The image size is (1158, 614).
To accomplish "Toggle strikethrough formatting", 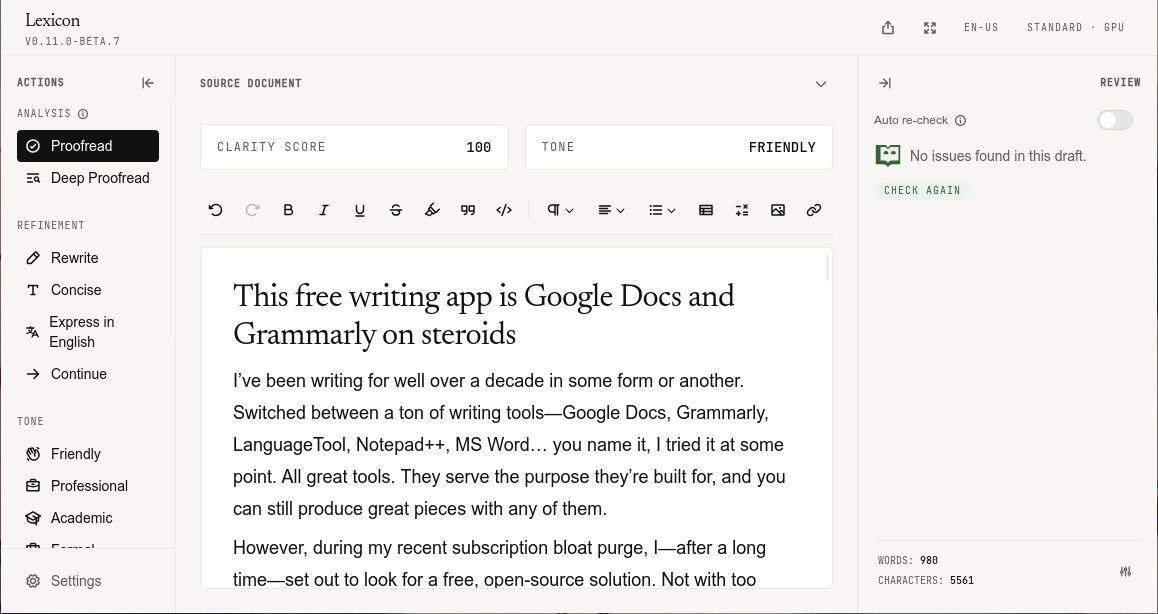I will tap(396, 211).
